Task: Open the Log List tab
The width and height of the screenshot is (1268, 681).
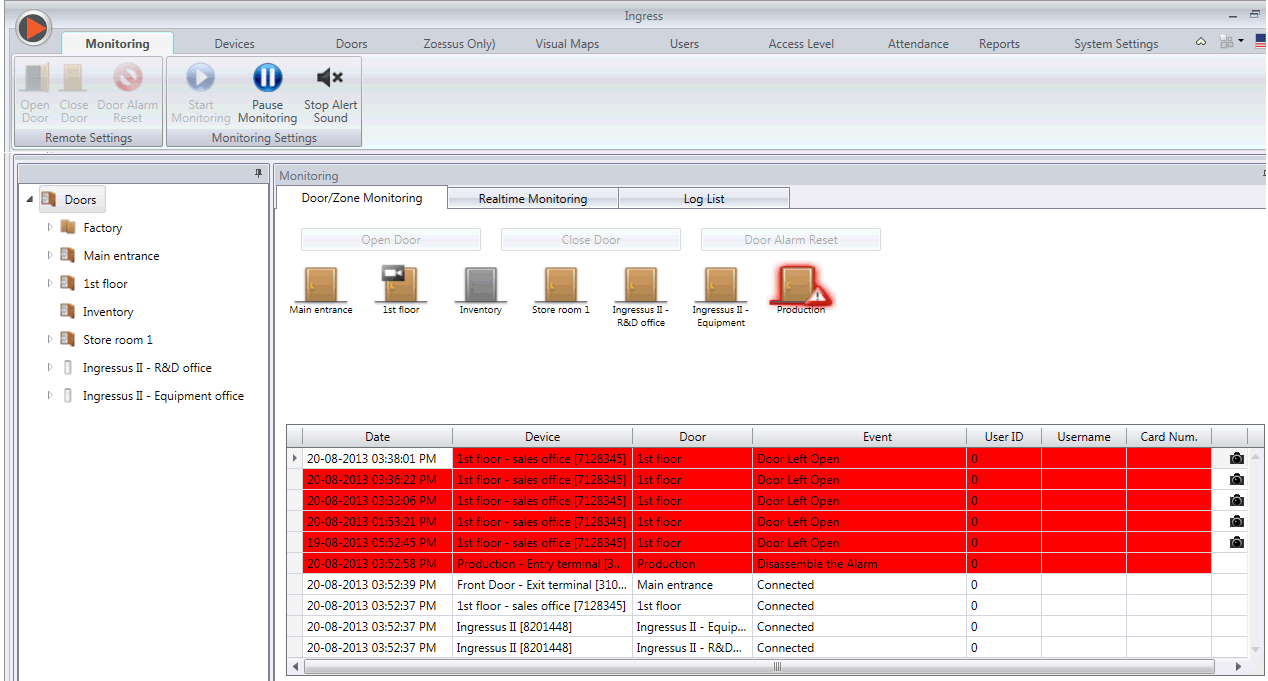Action: (704, 199)
